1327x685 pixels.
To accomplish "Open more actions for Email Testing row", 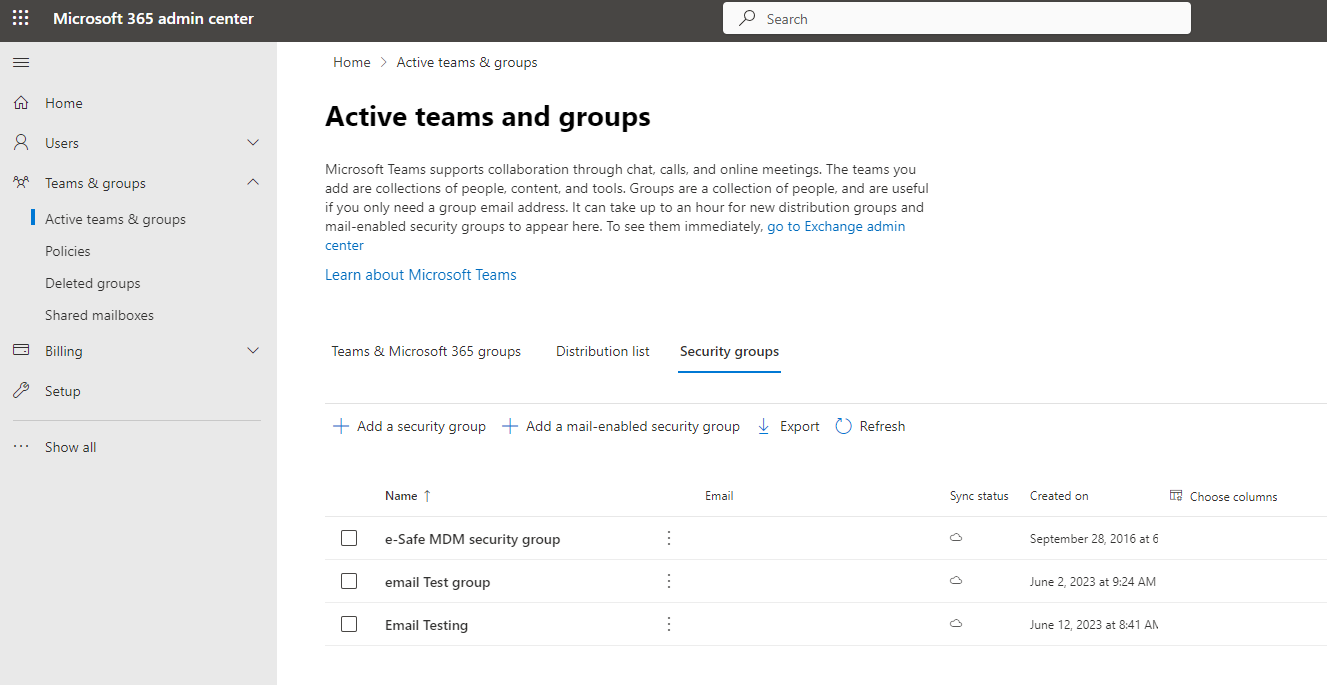I will (669, 624).
